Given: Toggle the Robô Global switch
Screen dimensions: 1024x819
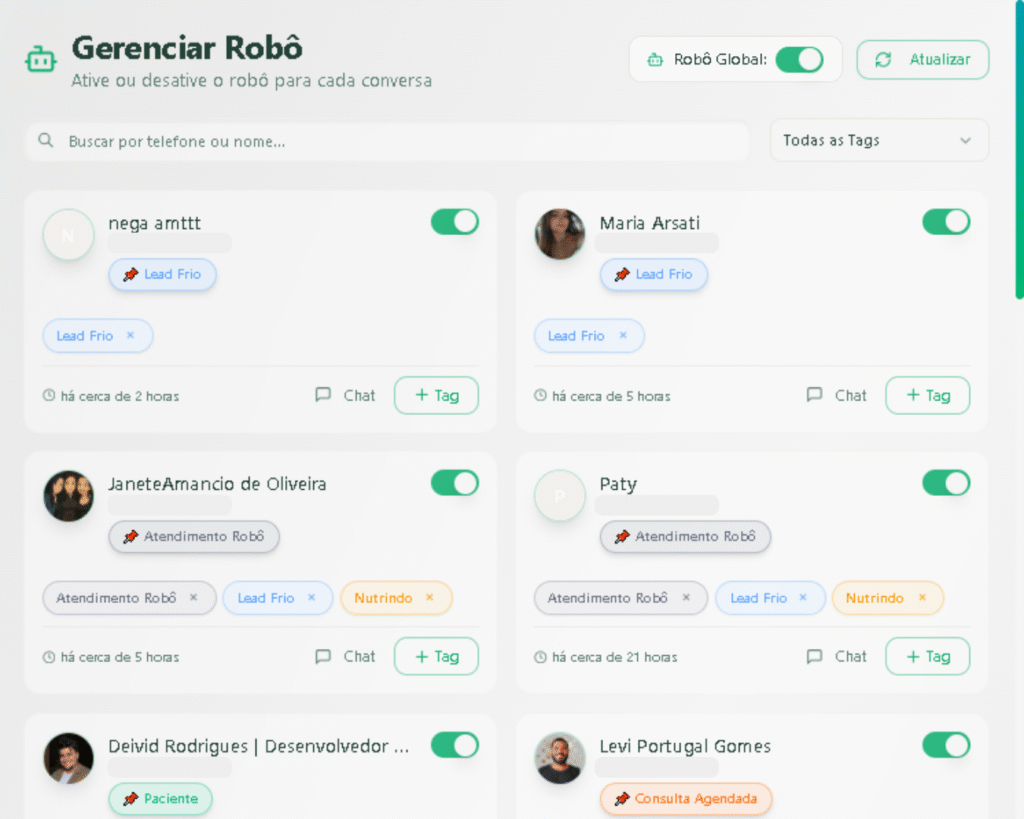Looking at the screenshot, I should click(x=799, y=60).
